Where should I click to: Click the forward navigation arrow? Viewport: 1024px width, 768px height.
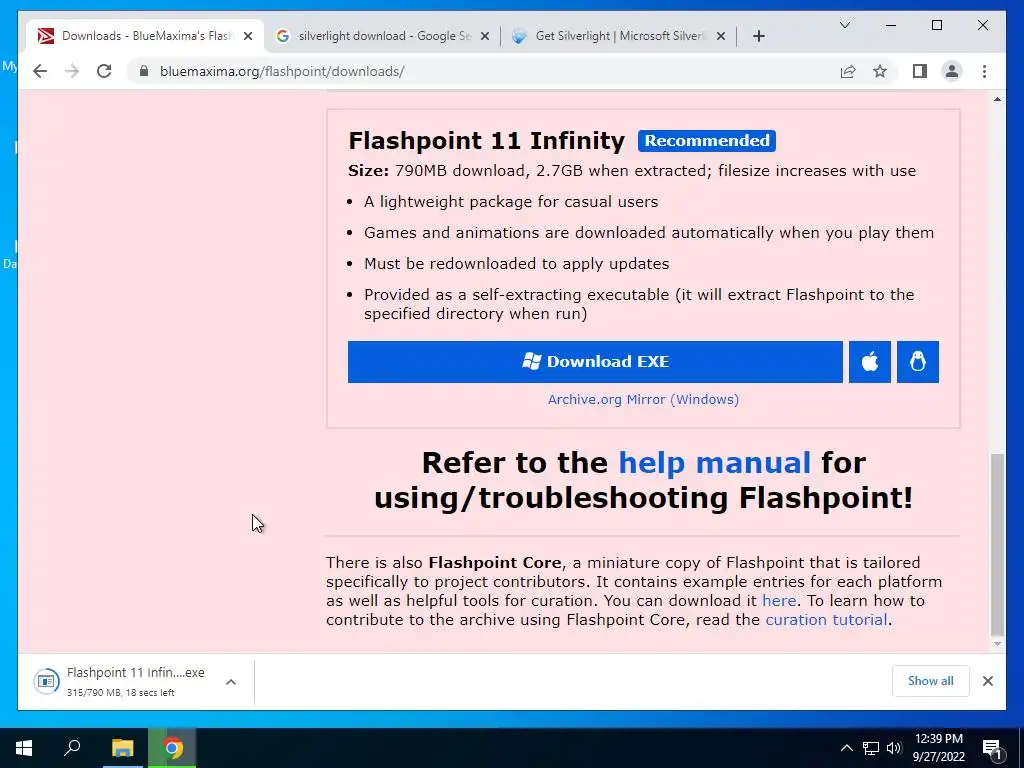coord(72,71)
